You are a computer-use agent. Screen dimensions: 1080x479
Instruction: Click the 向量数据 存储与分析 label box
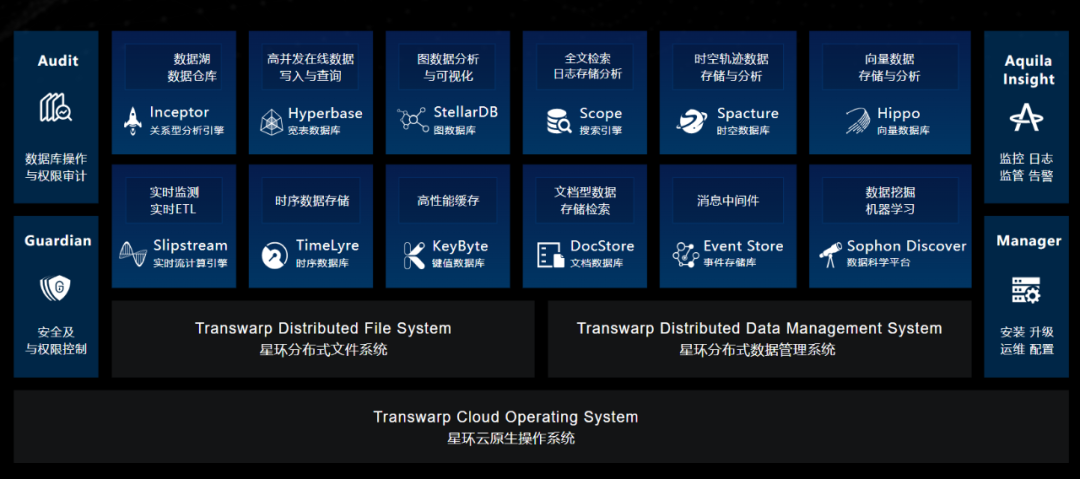pos(890,67)
